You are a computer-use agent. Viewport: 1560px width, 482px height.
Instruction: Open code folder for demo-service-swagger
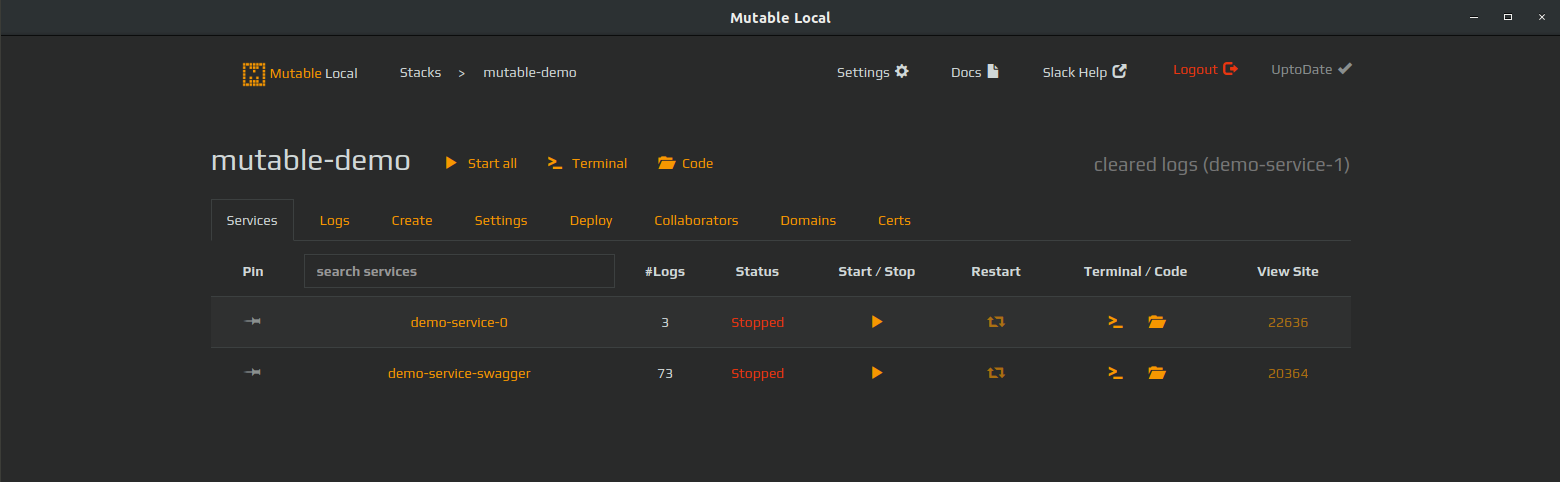tap(1157, 373)
